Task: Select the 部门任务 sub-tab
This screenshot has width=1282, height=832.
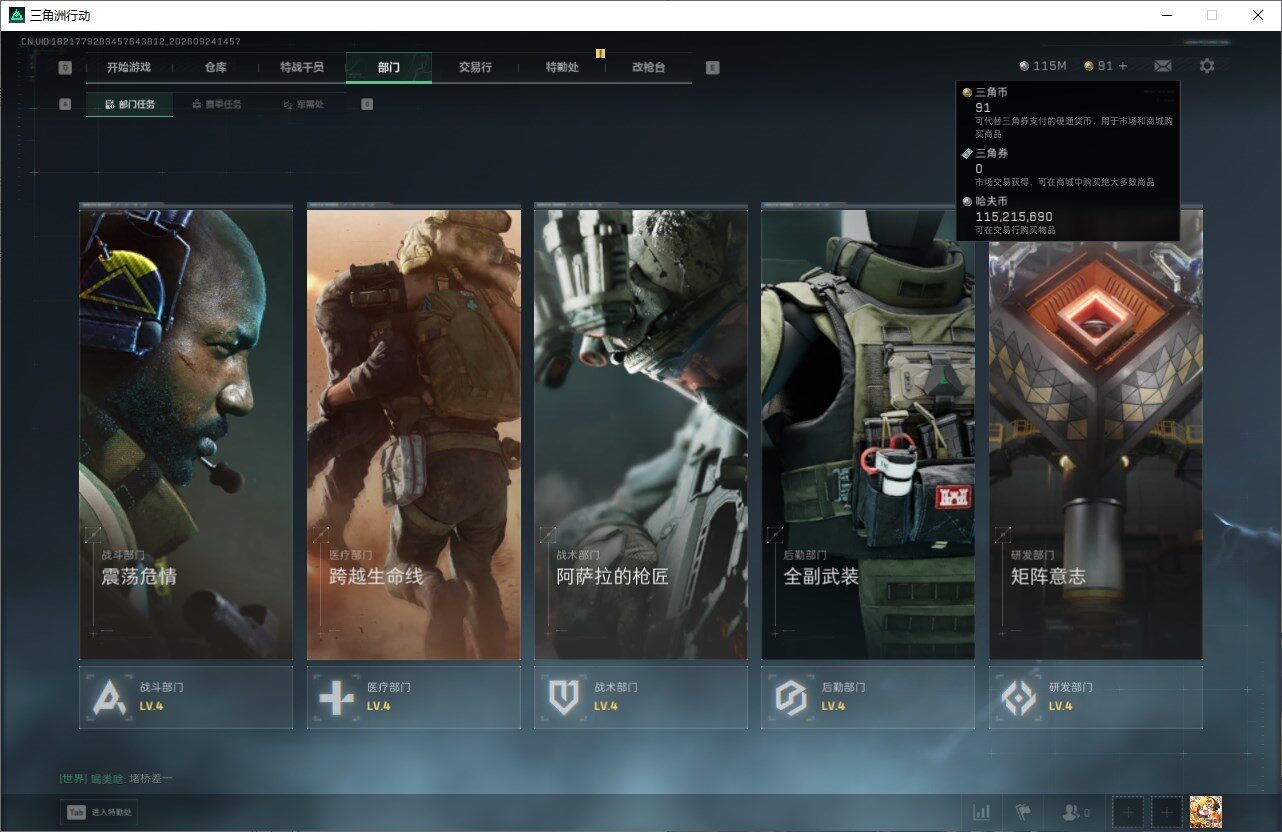Action: click(x=129, y=104)
